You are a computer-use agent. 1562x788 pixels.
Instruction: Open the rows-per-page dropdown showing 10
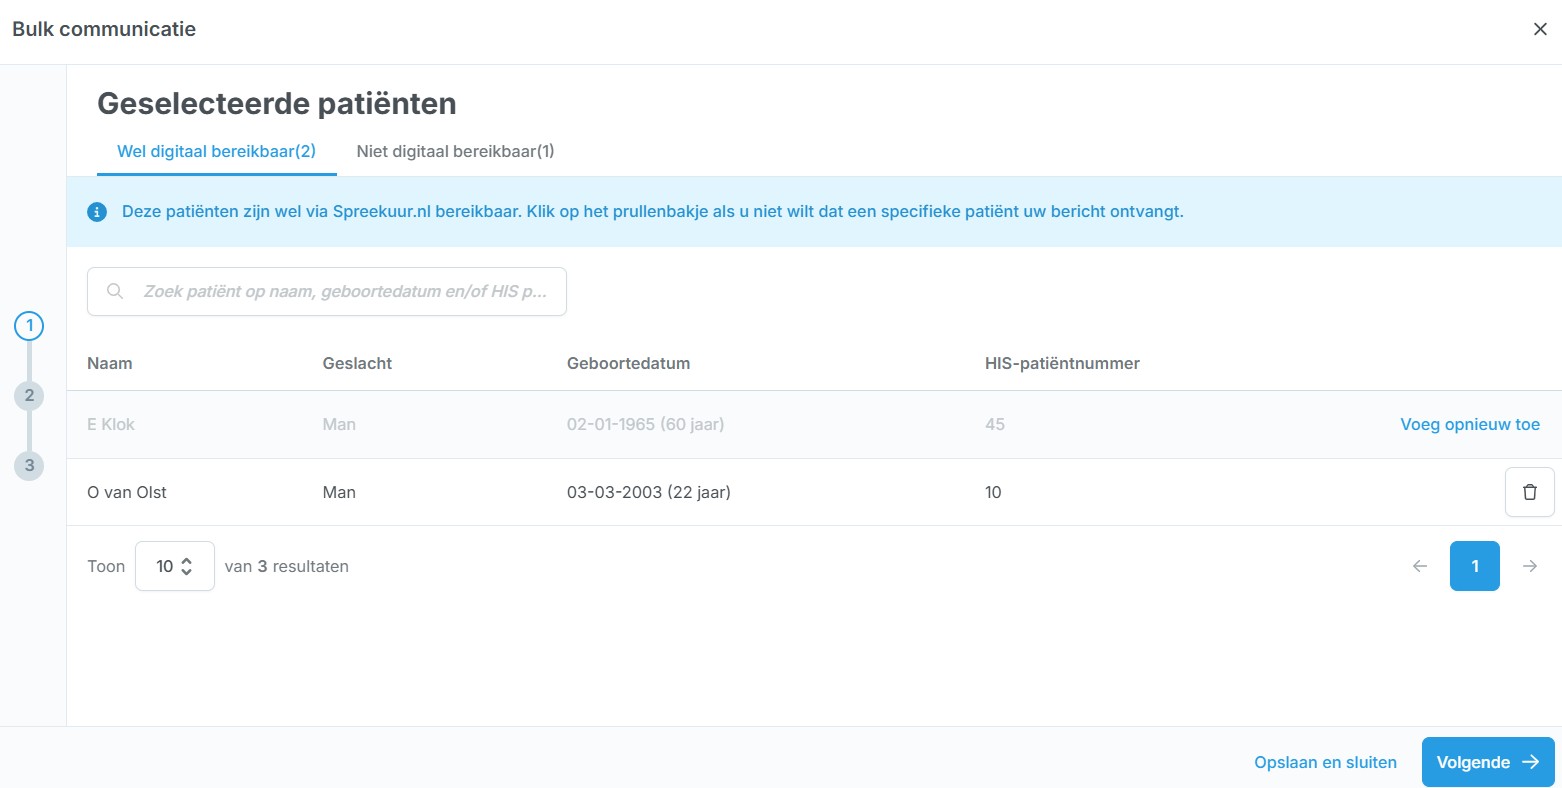coord(175,566)
